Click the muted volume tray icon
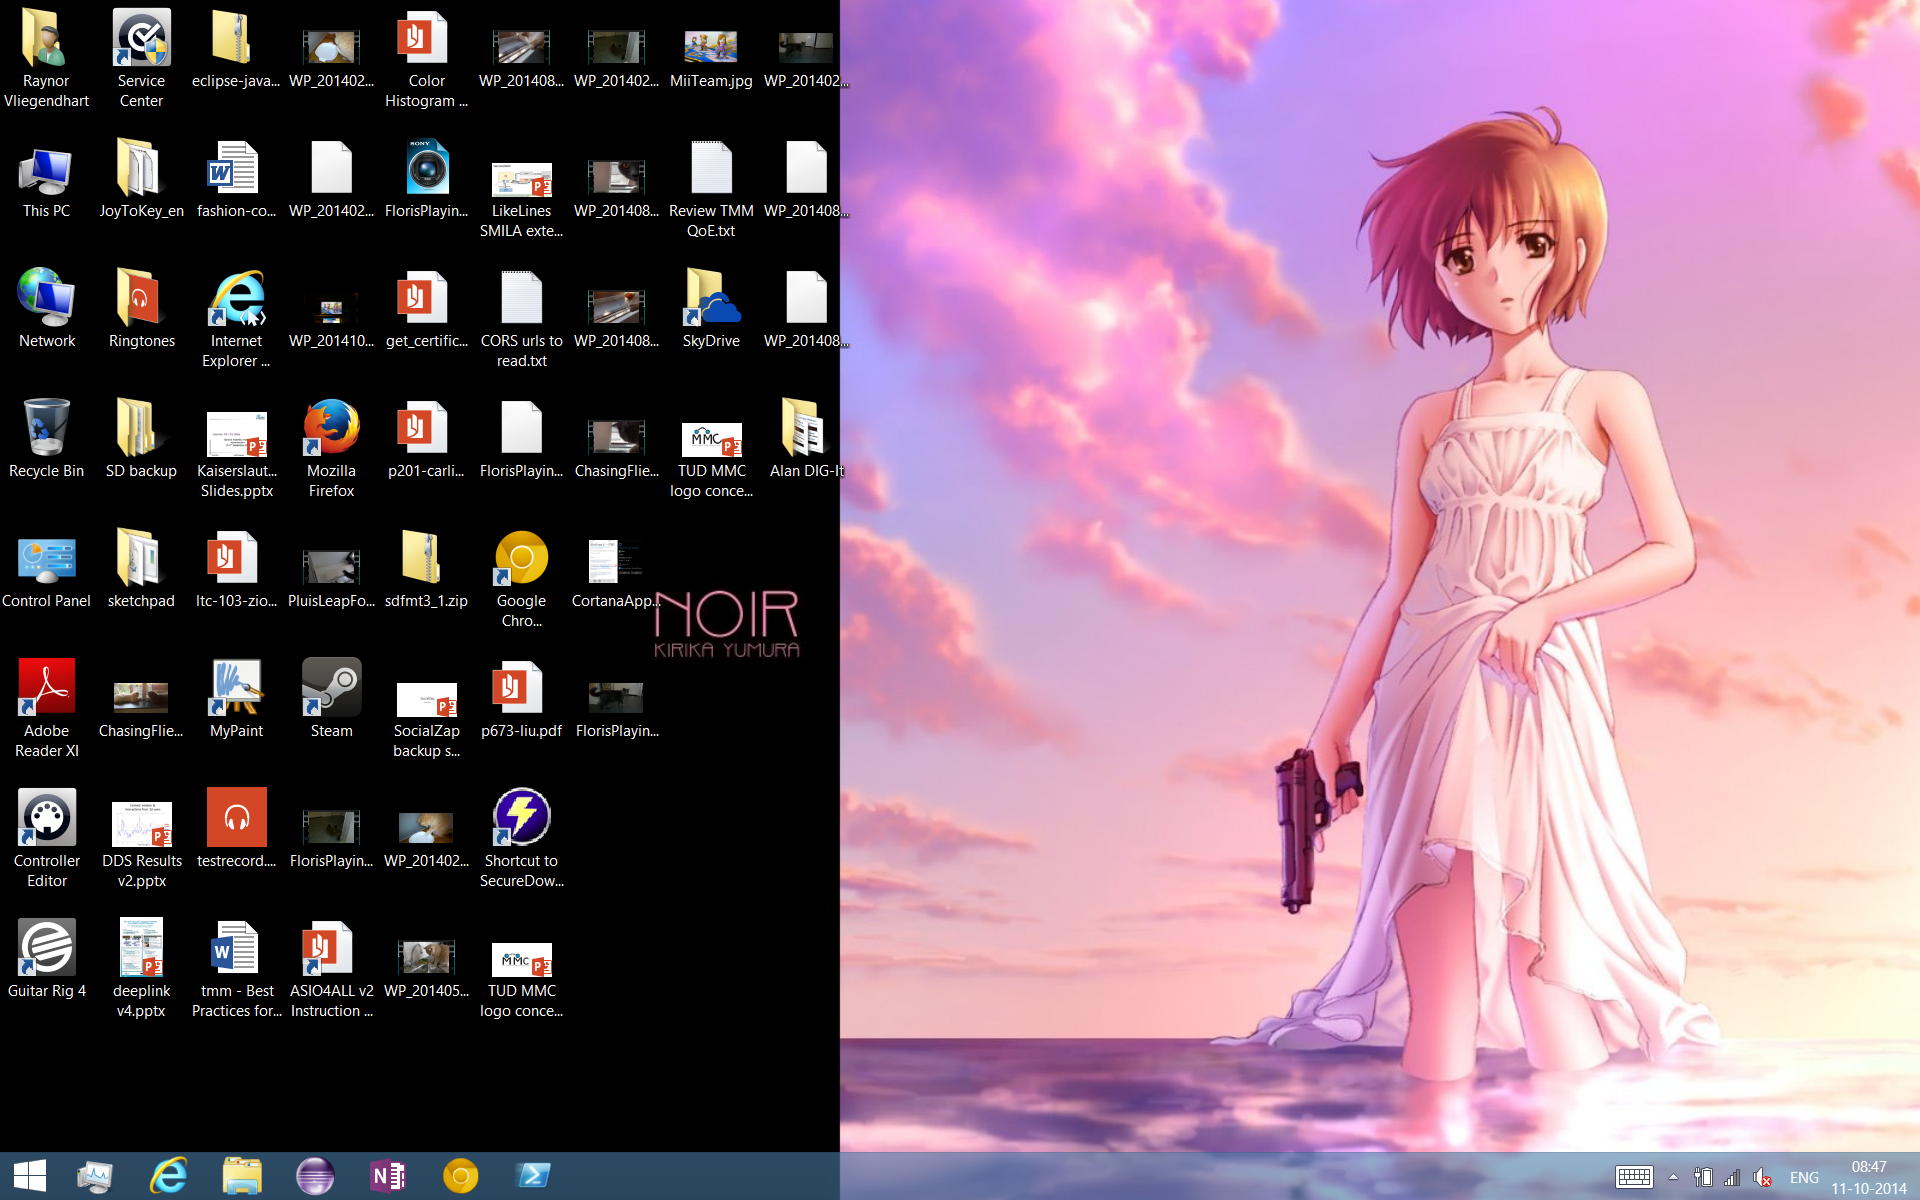This screenshot has height=1200, width=1920. click(x=1763, y=1177)
